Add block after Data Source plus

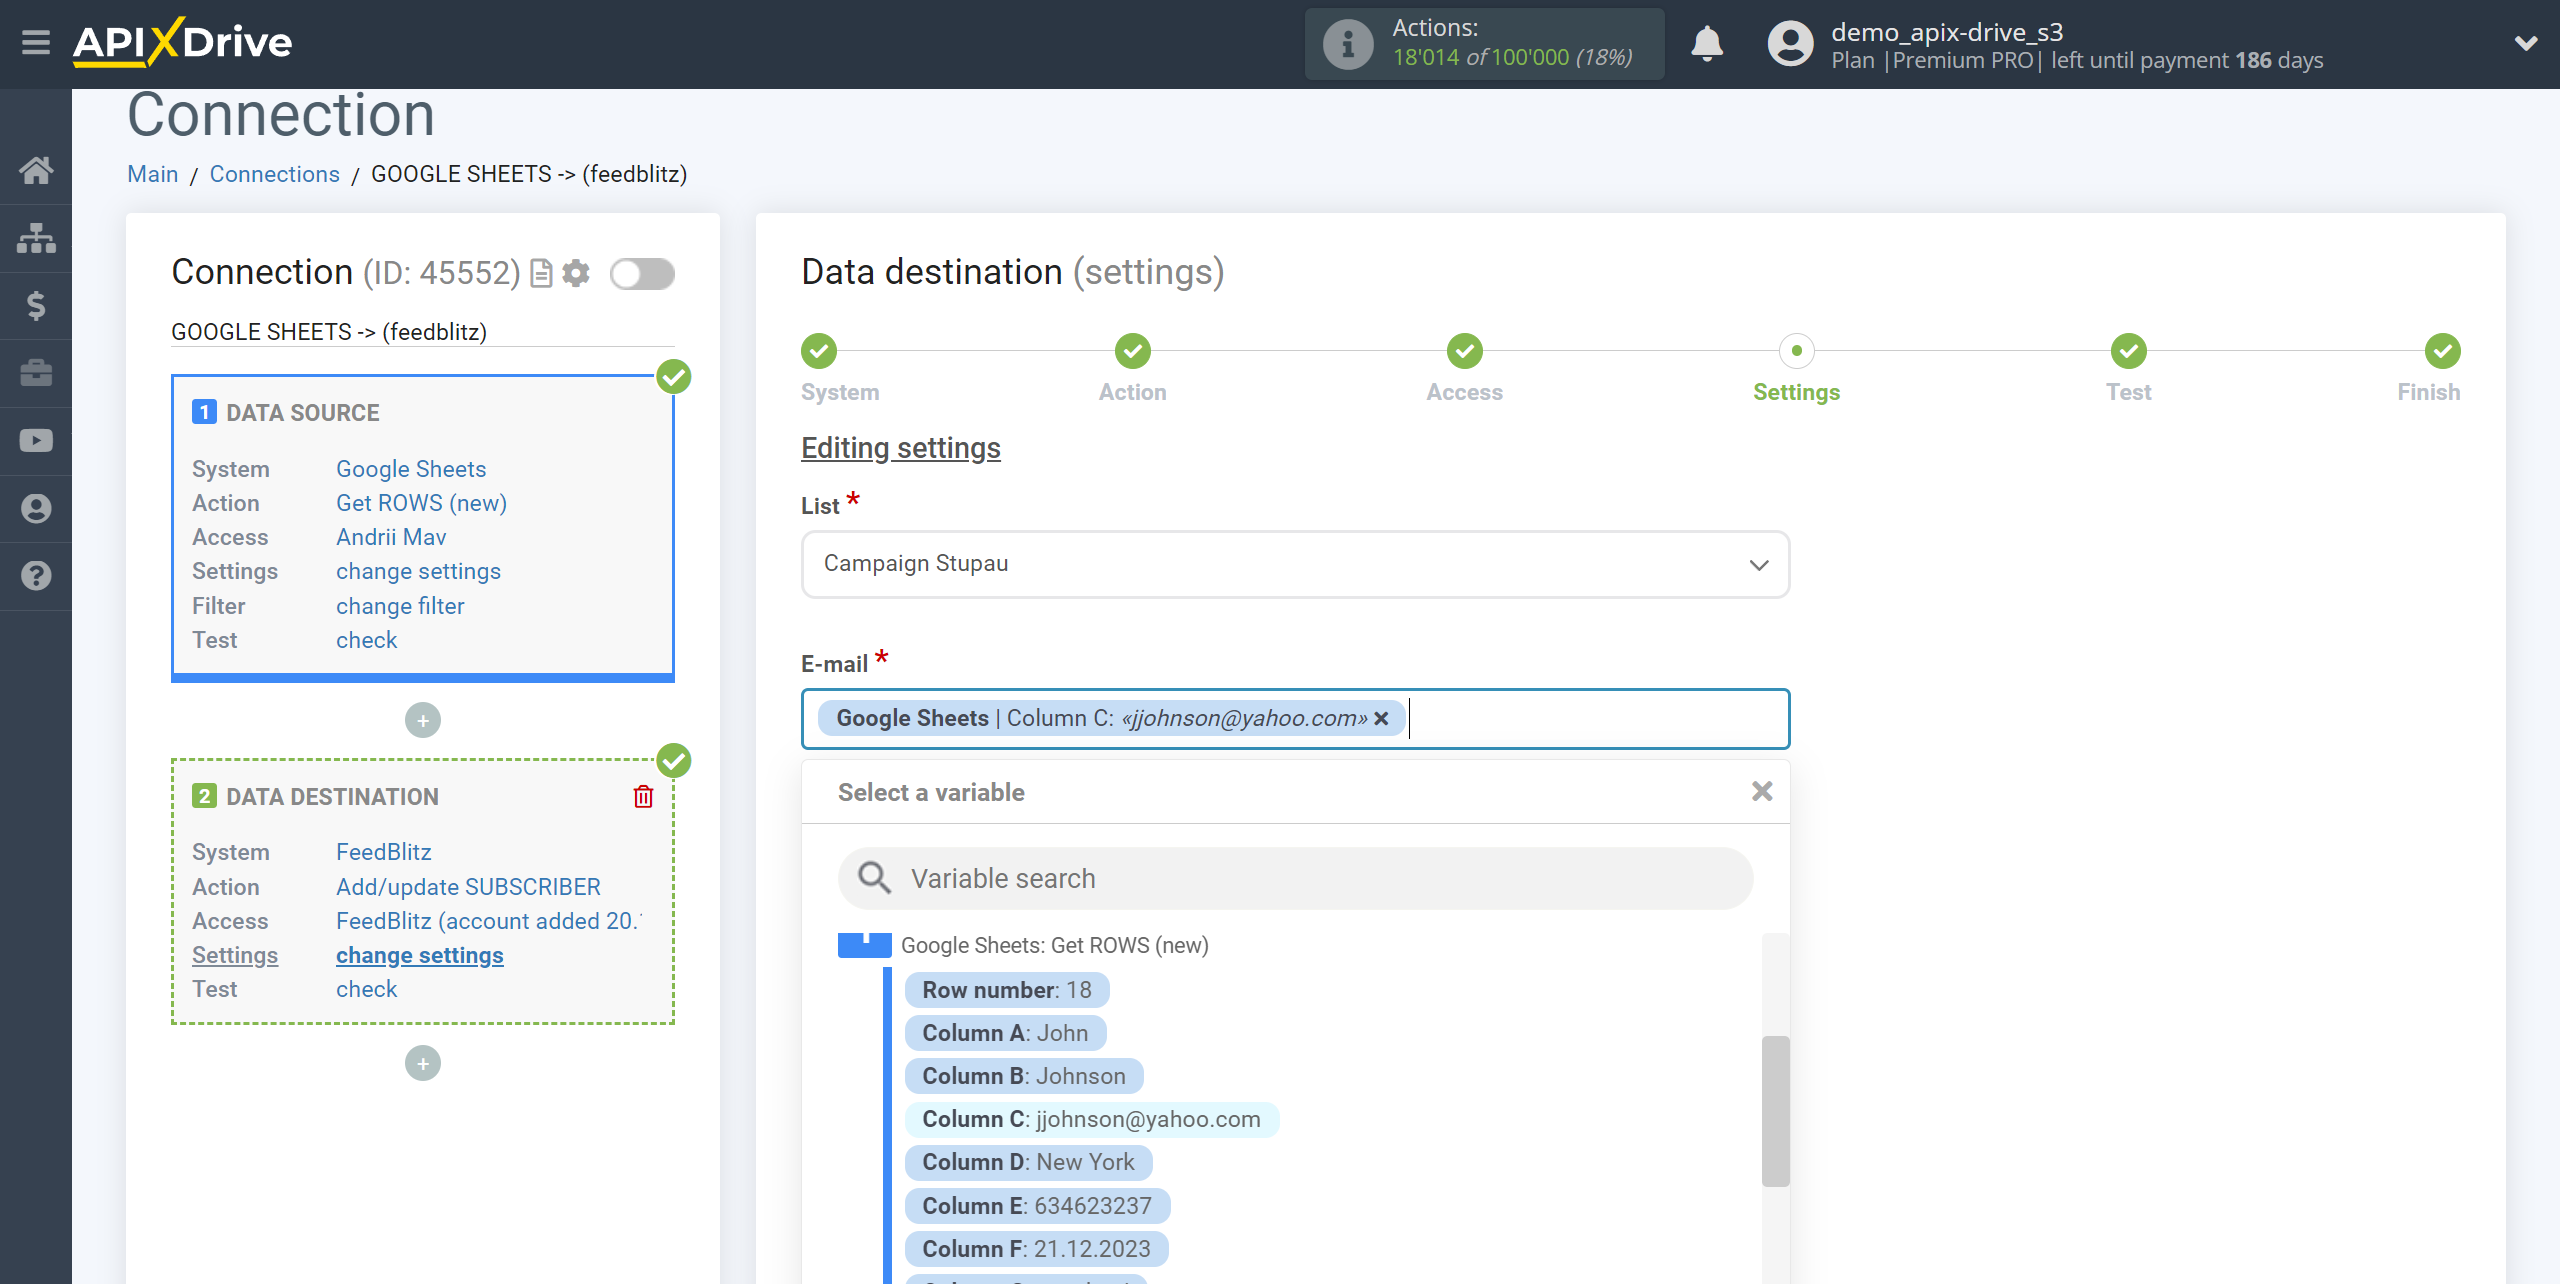pyautogui.click(x=423, y=720)
